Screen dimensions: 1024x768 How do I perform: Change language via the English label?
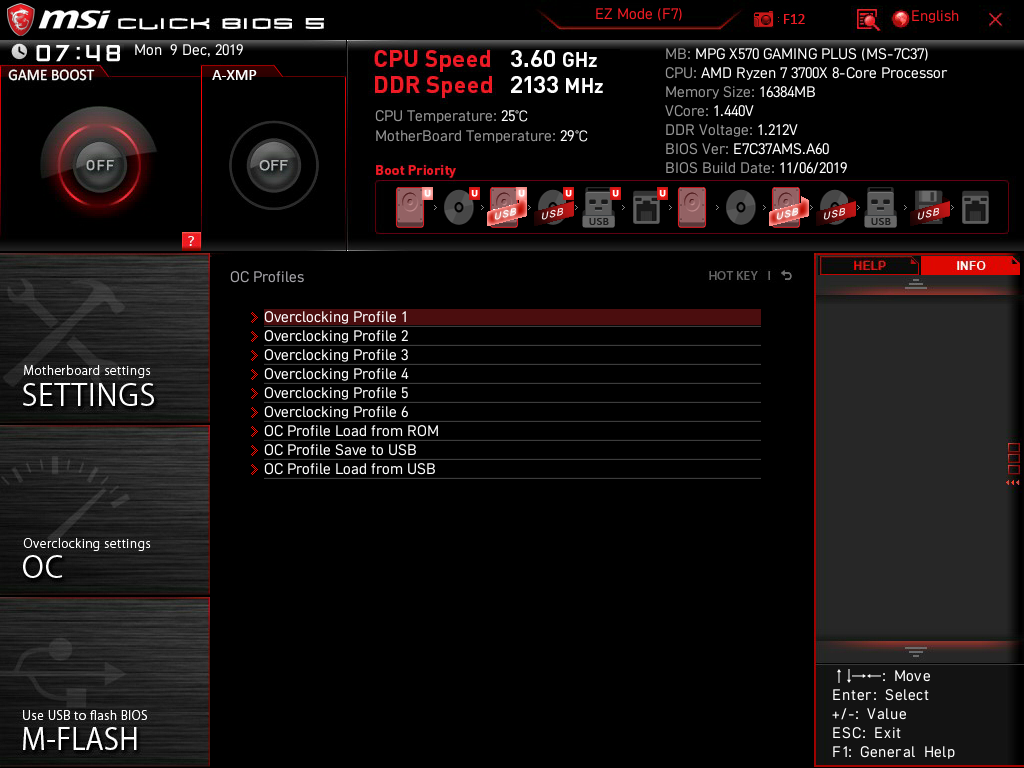(x=935, y=16)
